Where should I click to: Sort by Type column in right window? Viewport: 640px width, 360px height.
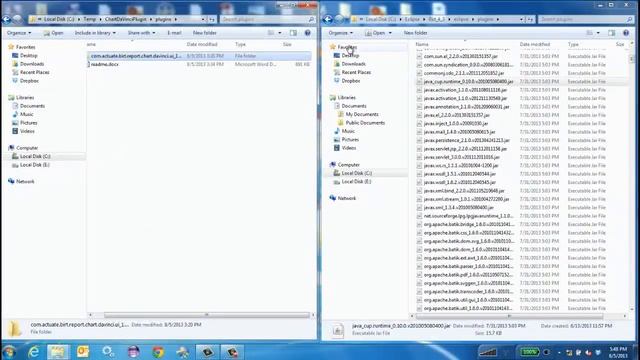point(573,44)
